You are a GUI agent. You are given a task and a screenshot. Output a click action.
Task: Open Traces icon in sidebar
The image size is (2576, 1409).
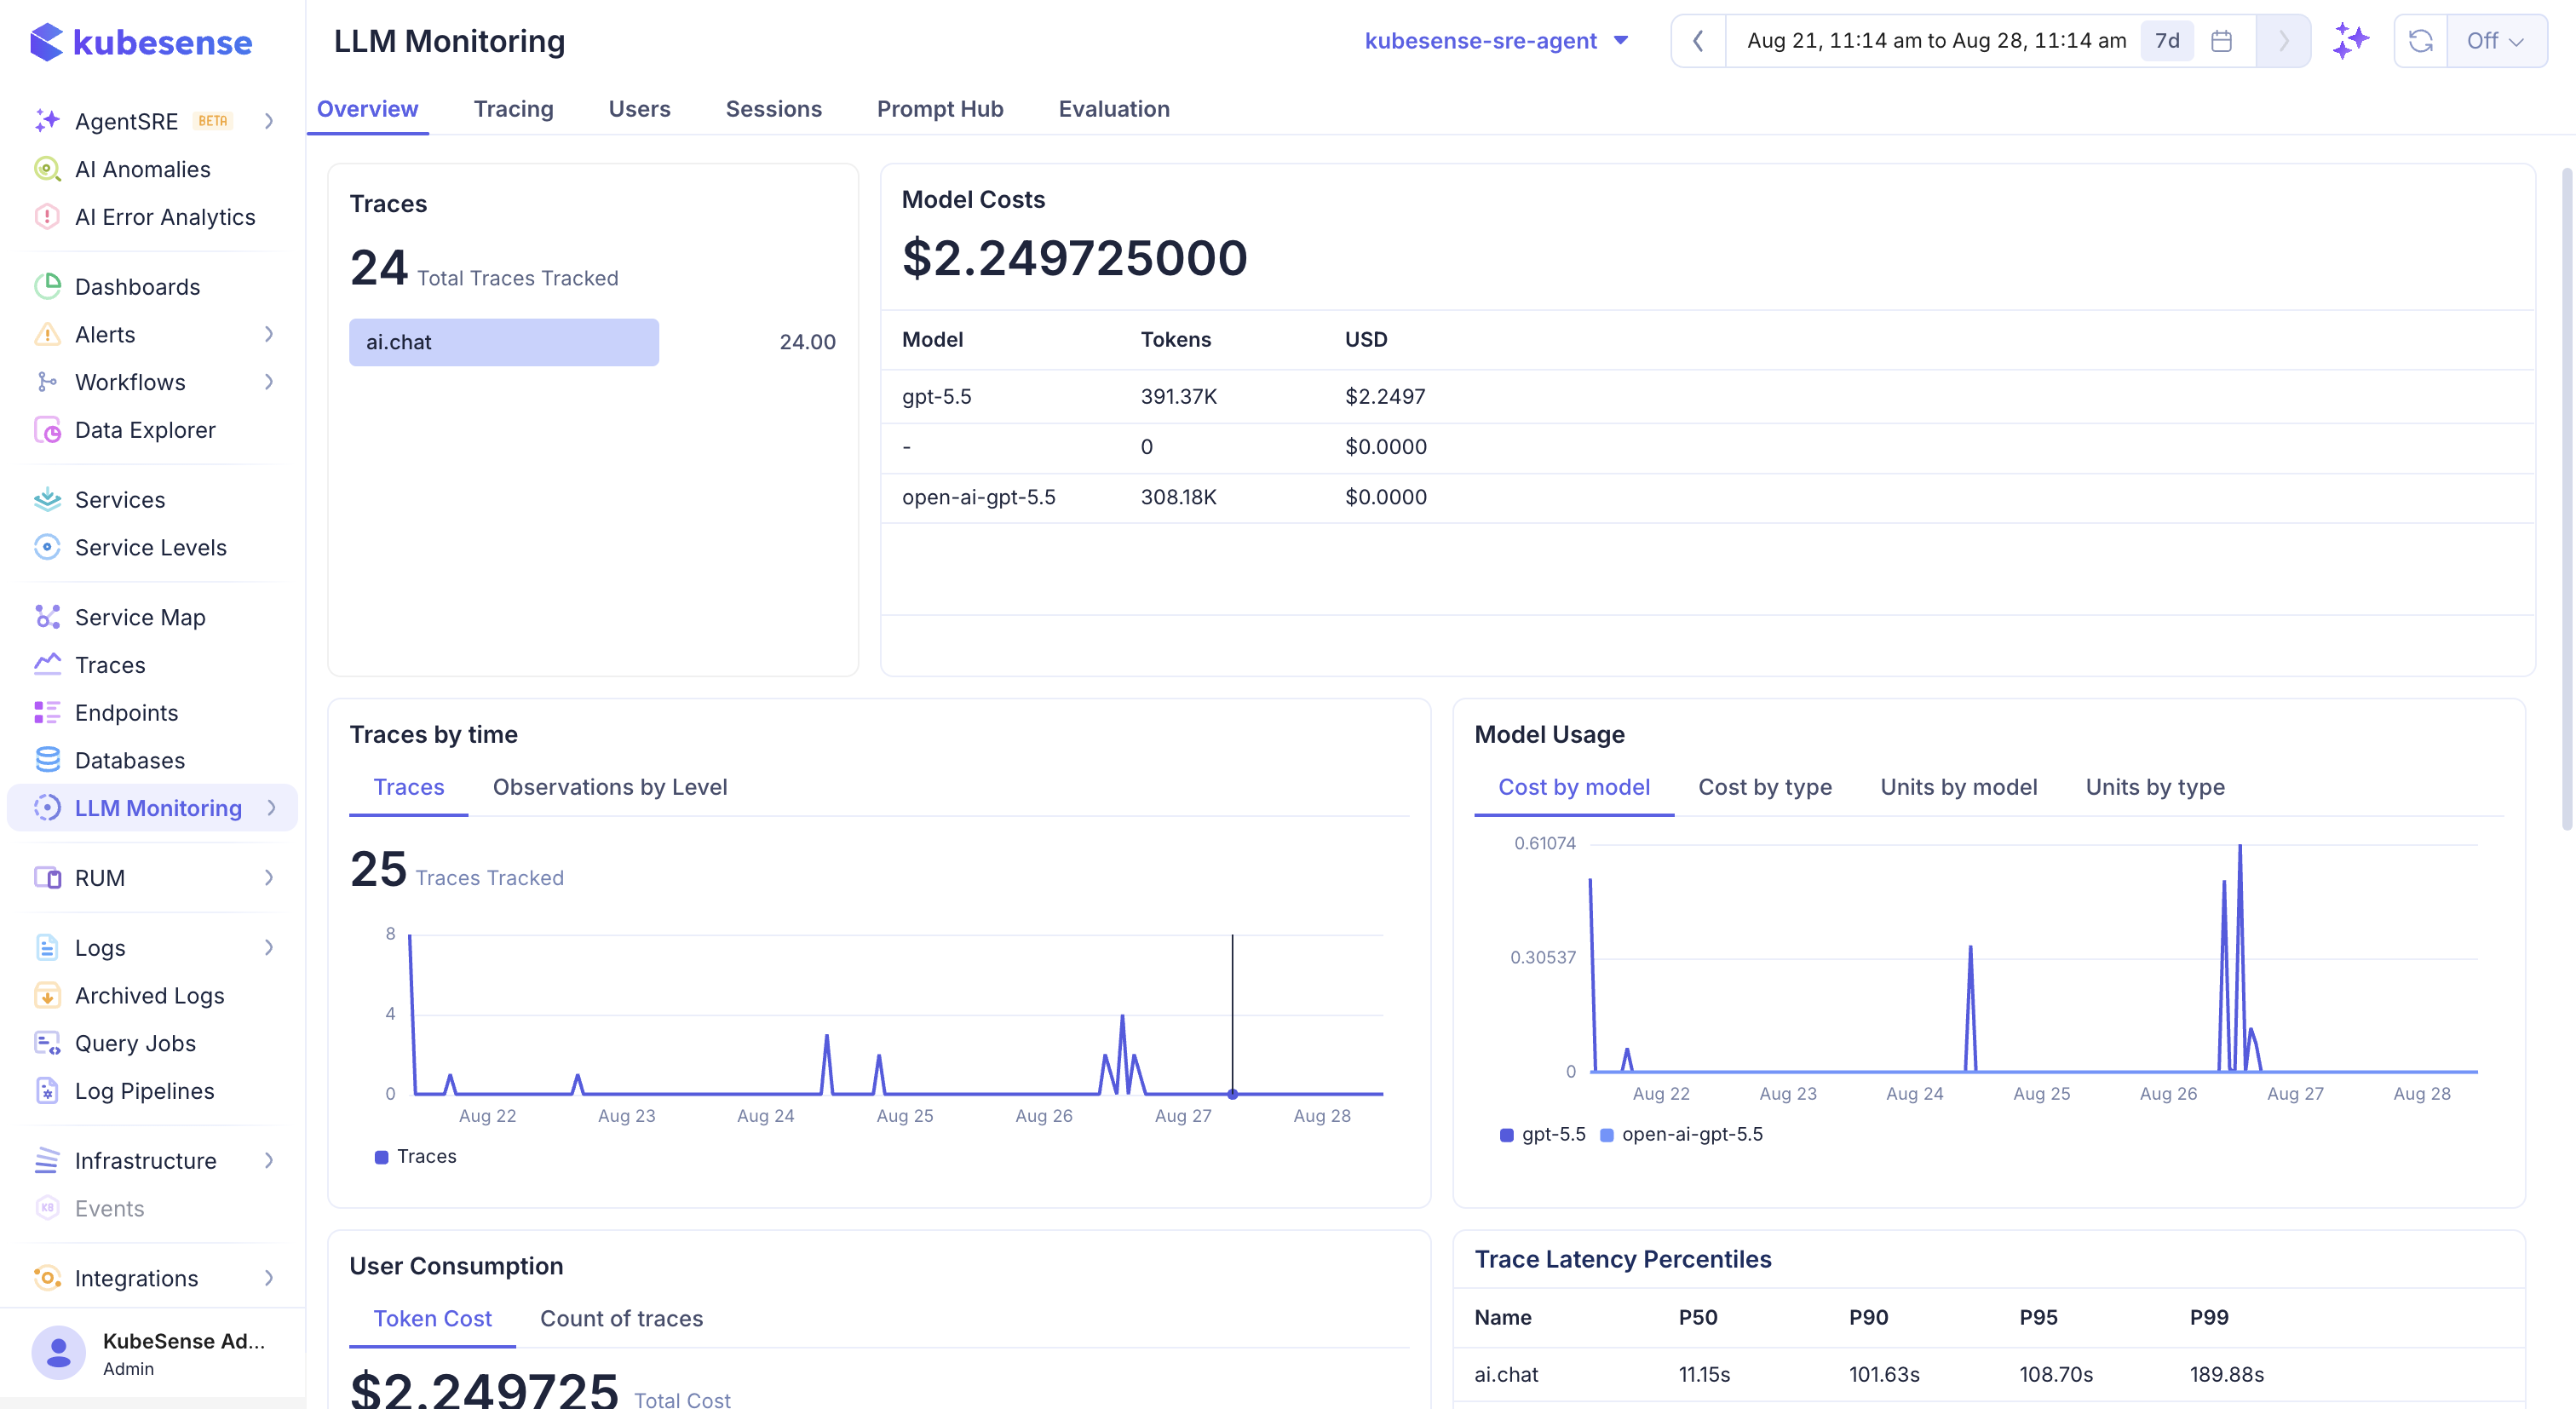click(x=47, y=665)
